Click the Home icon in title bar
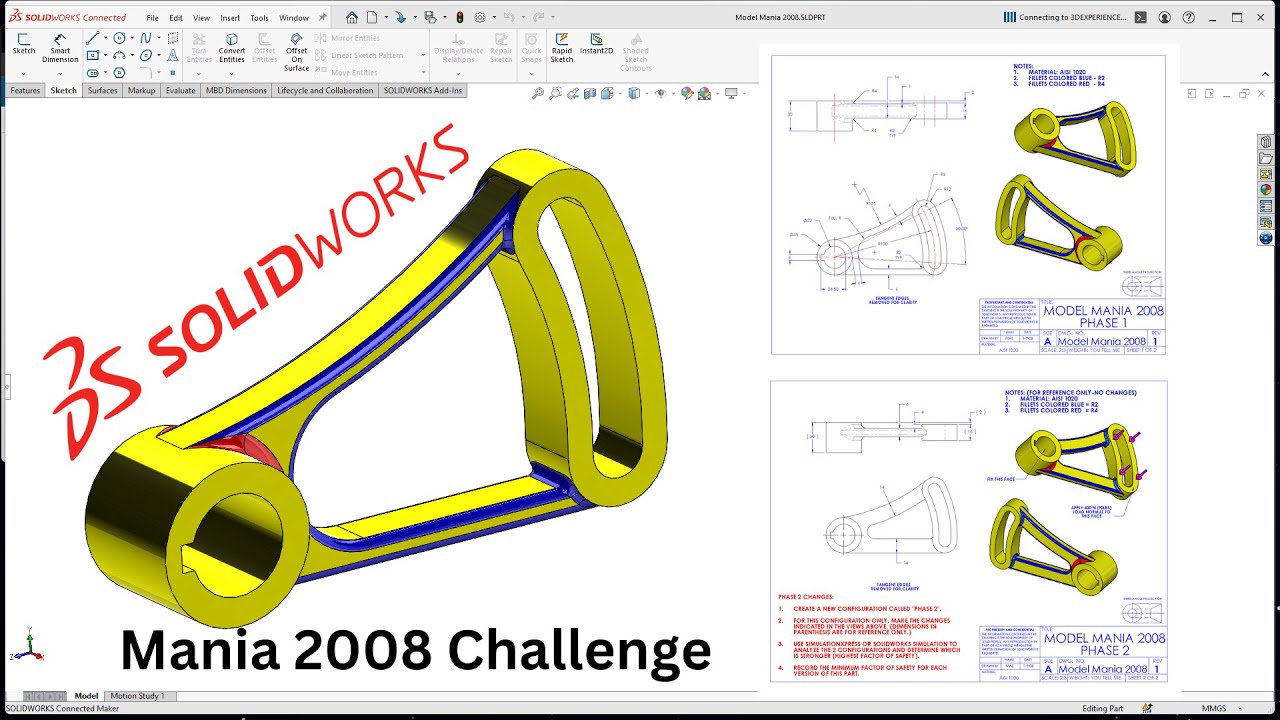Image resolution: width=1280 pixels, height=720 pixels. coord(352,17)
